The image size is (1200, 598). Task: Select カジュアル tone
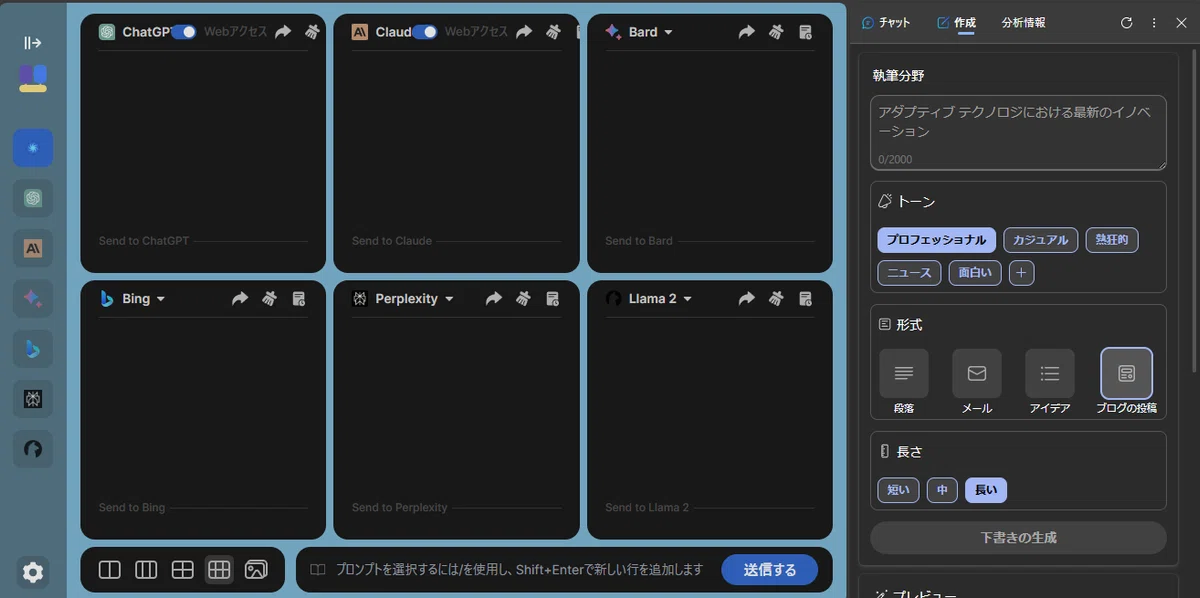tap(1041, 240)
